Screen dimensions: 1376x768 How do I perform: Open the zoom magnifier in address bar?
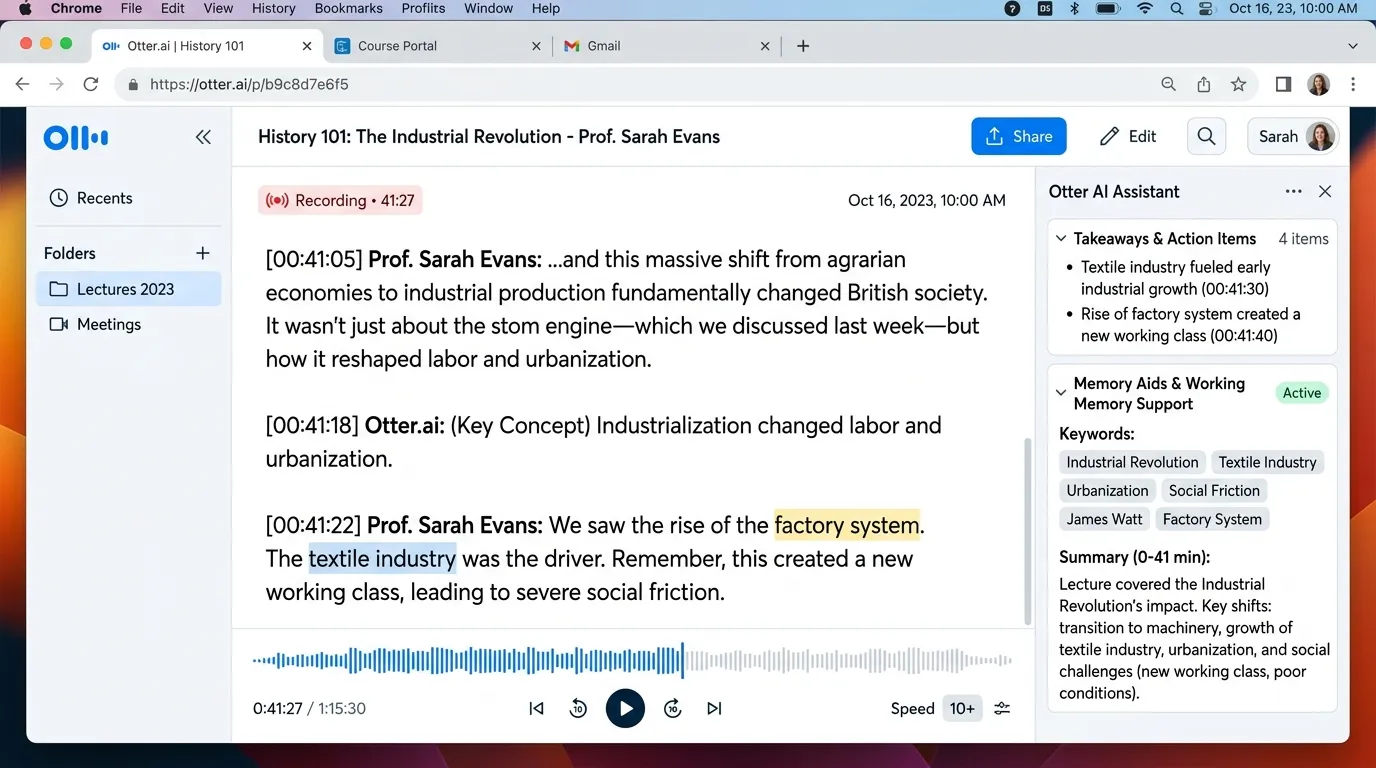1168,85
